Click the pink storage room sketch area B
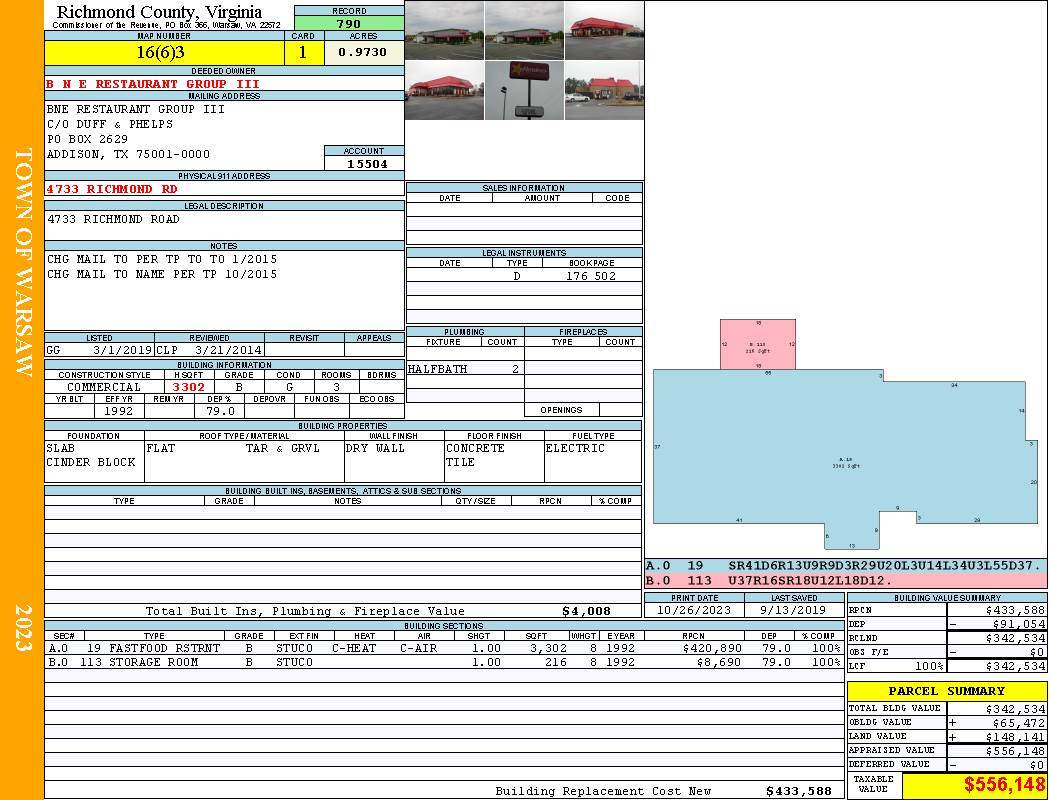1050x800 pixels. [758, 344]
